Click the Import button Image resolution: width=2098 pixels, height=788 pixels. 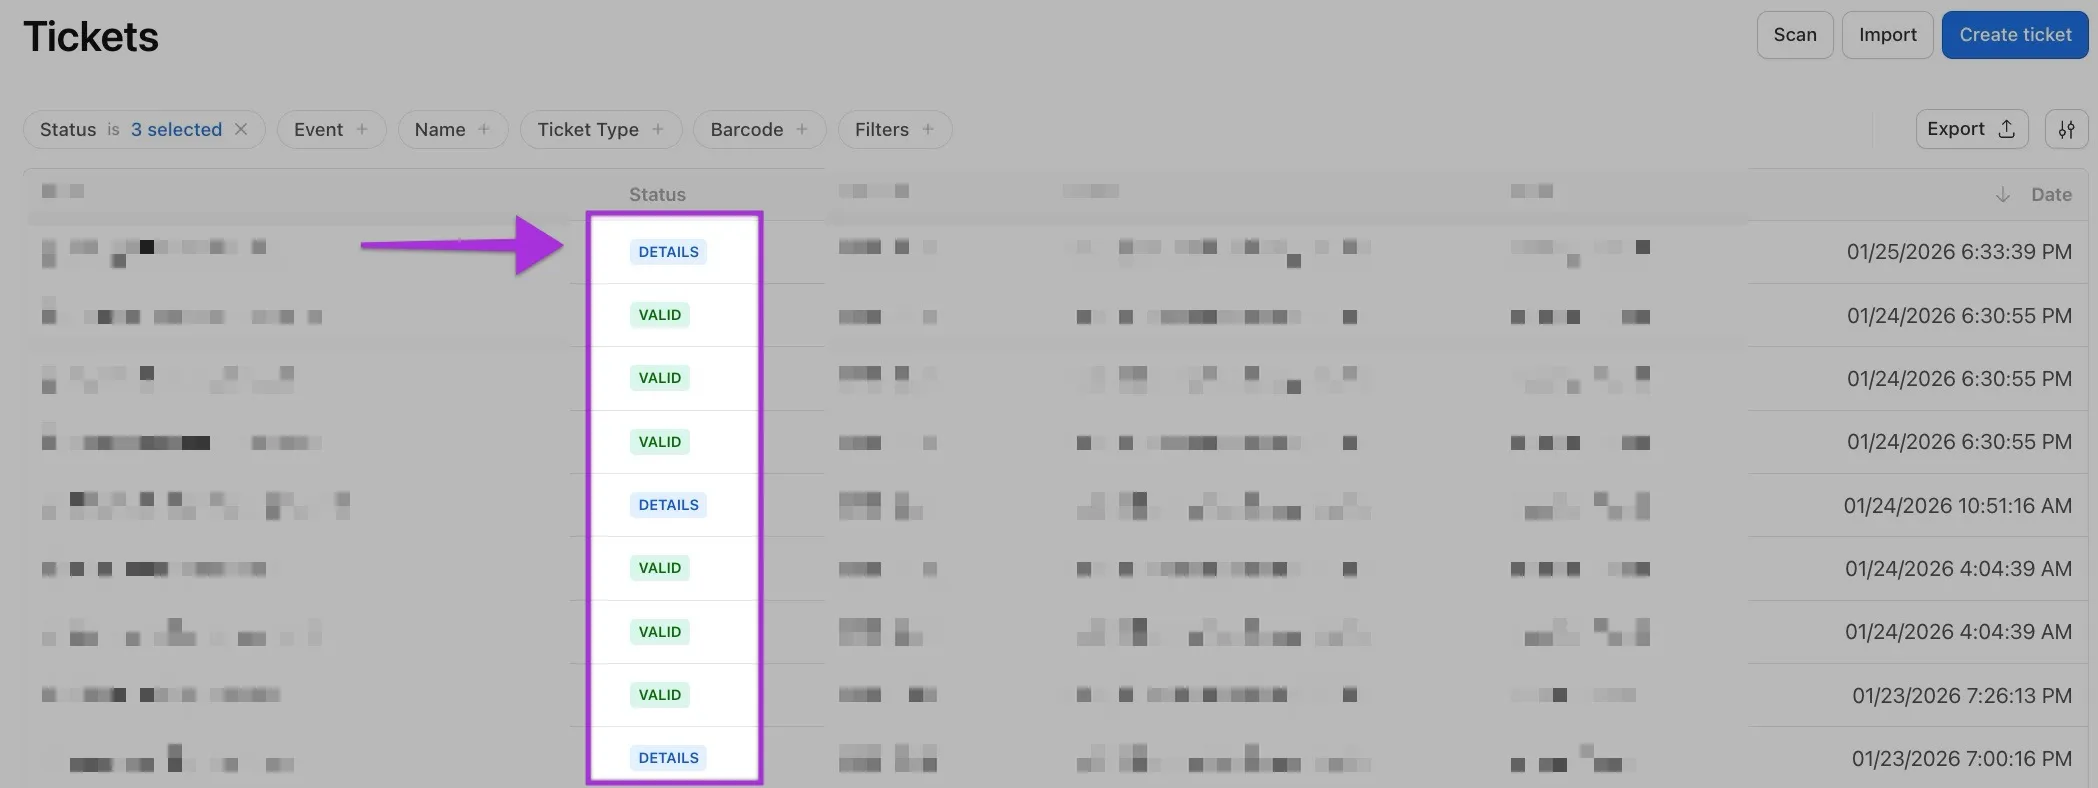coord(1888,35)
